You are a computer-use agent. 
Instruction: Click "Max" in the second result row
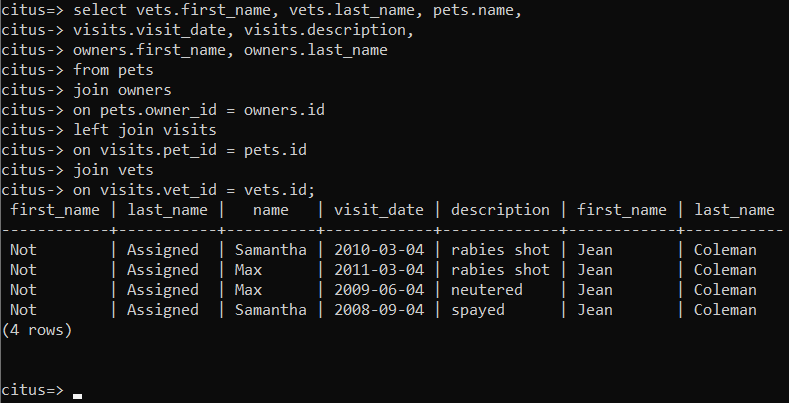click(249, 270)
